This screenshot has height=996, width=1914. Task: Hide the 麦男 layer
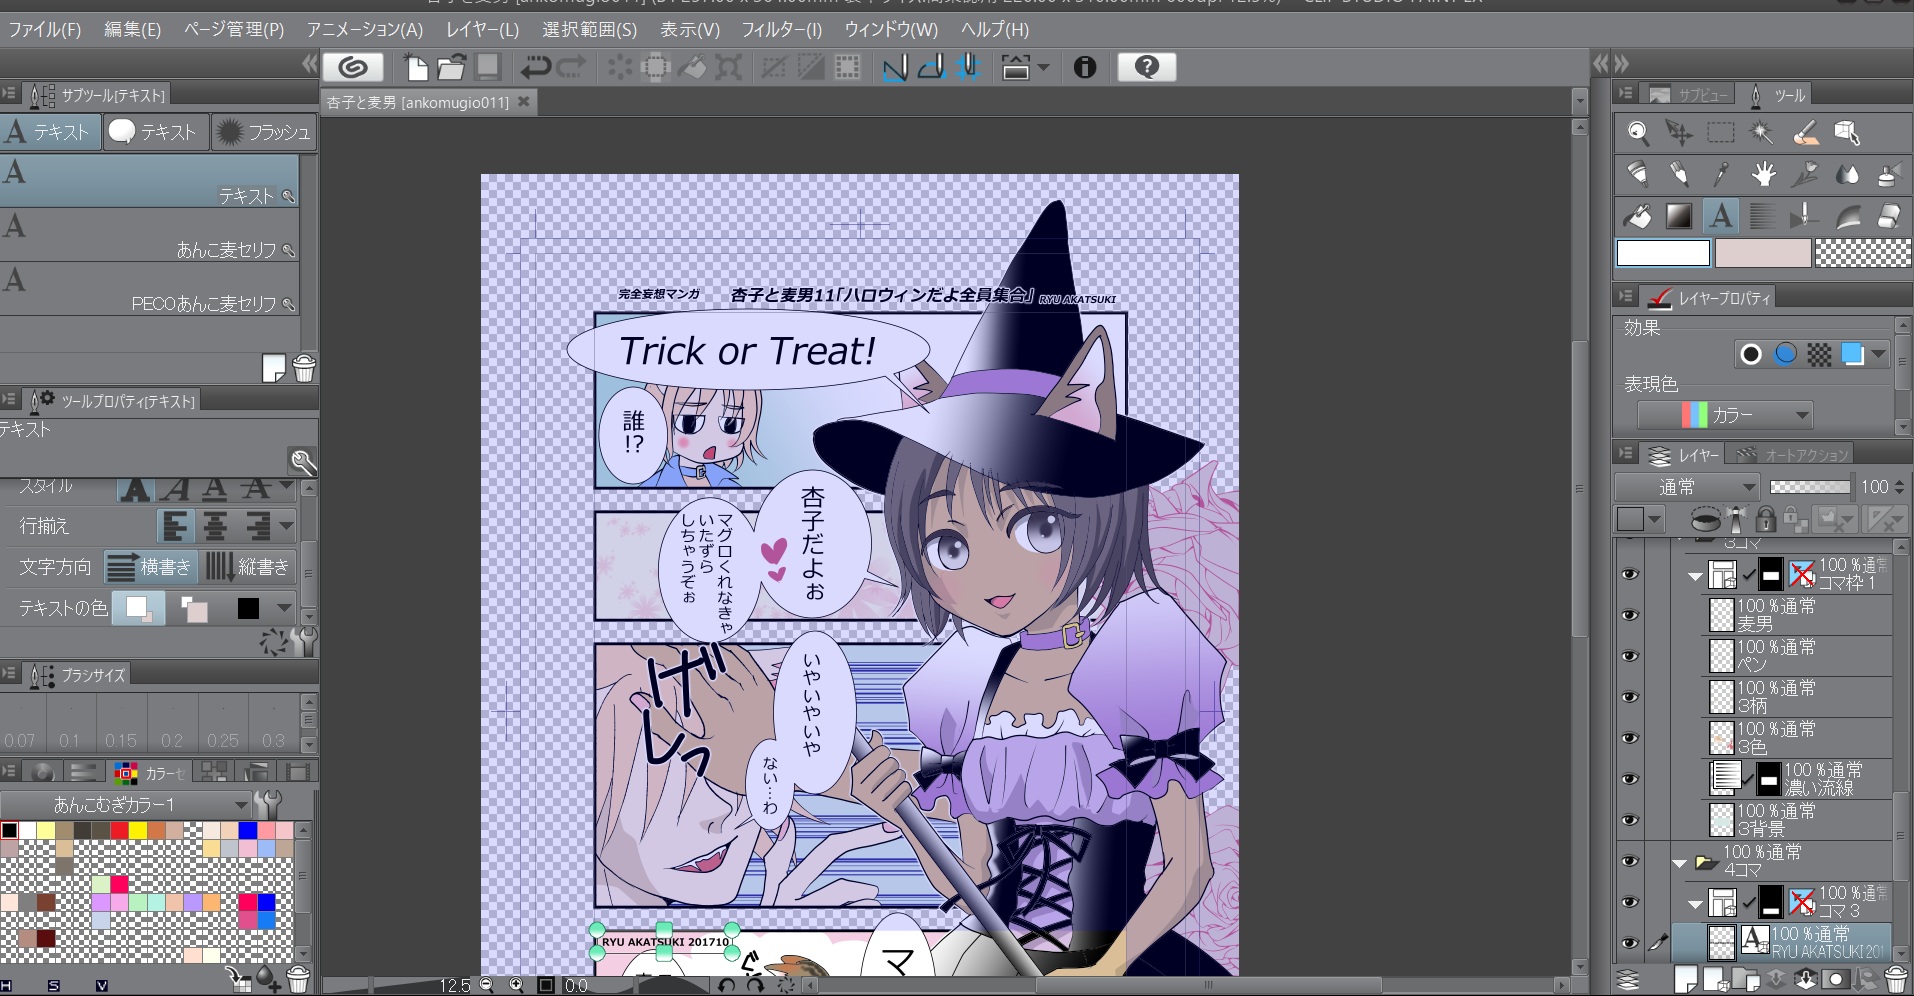pos(1630,615)
